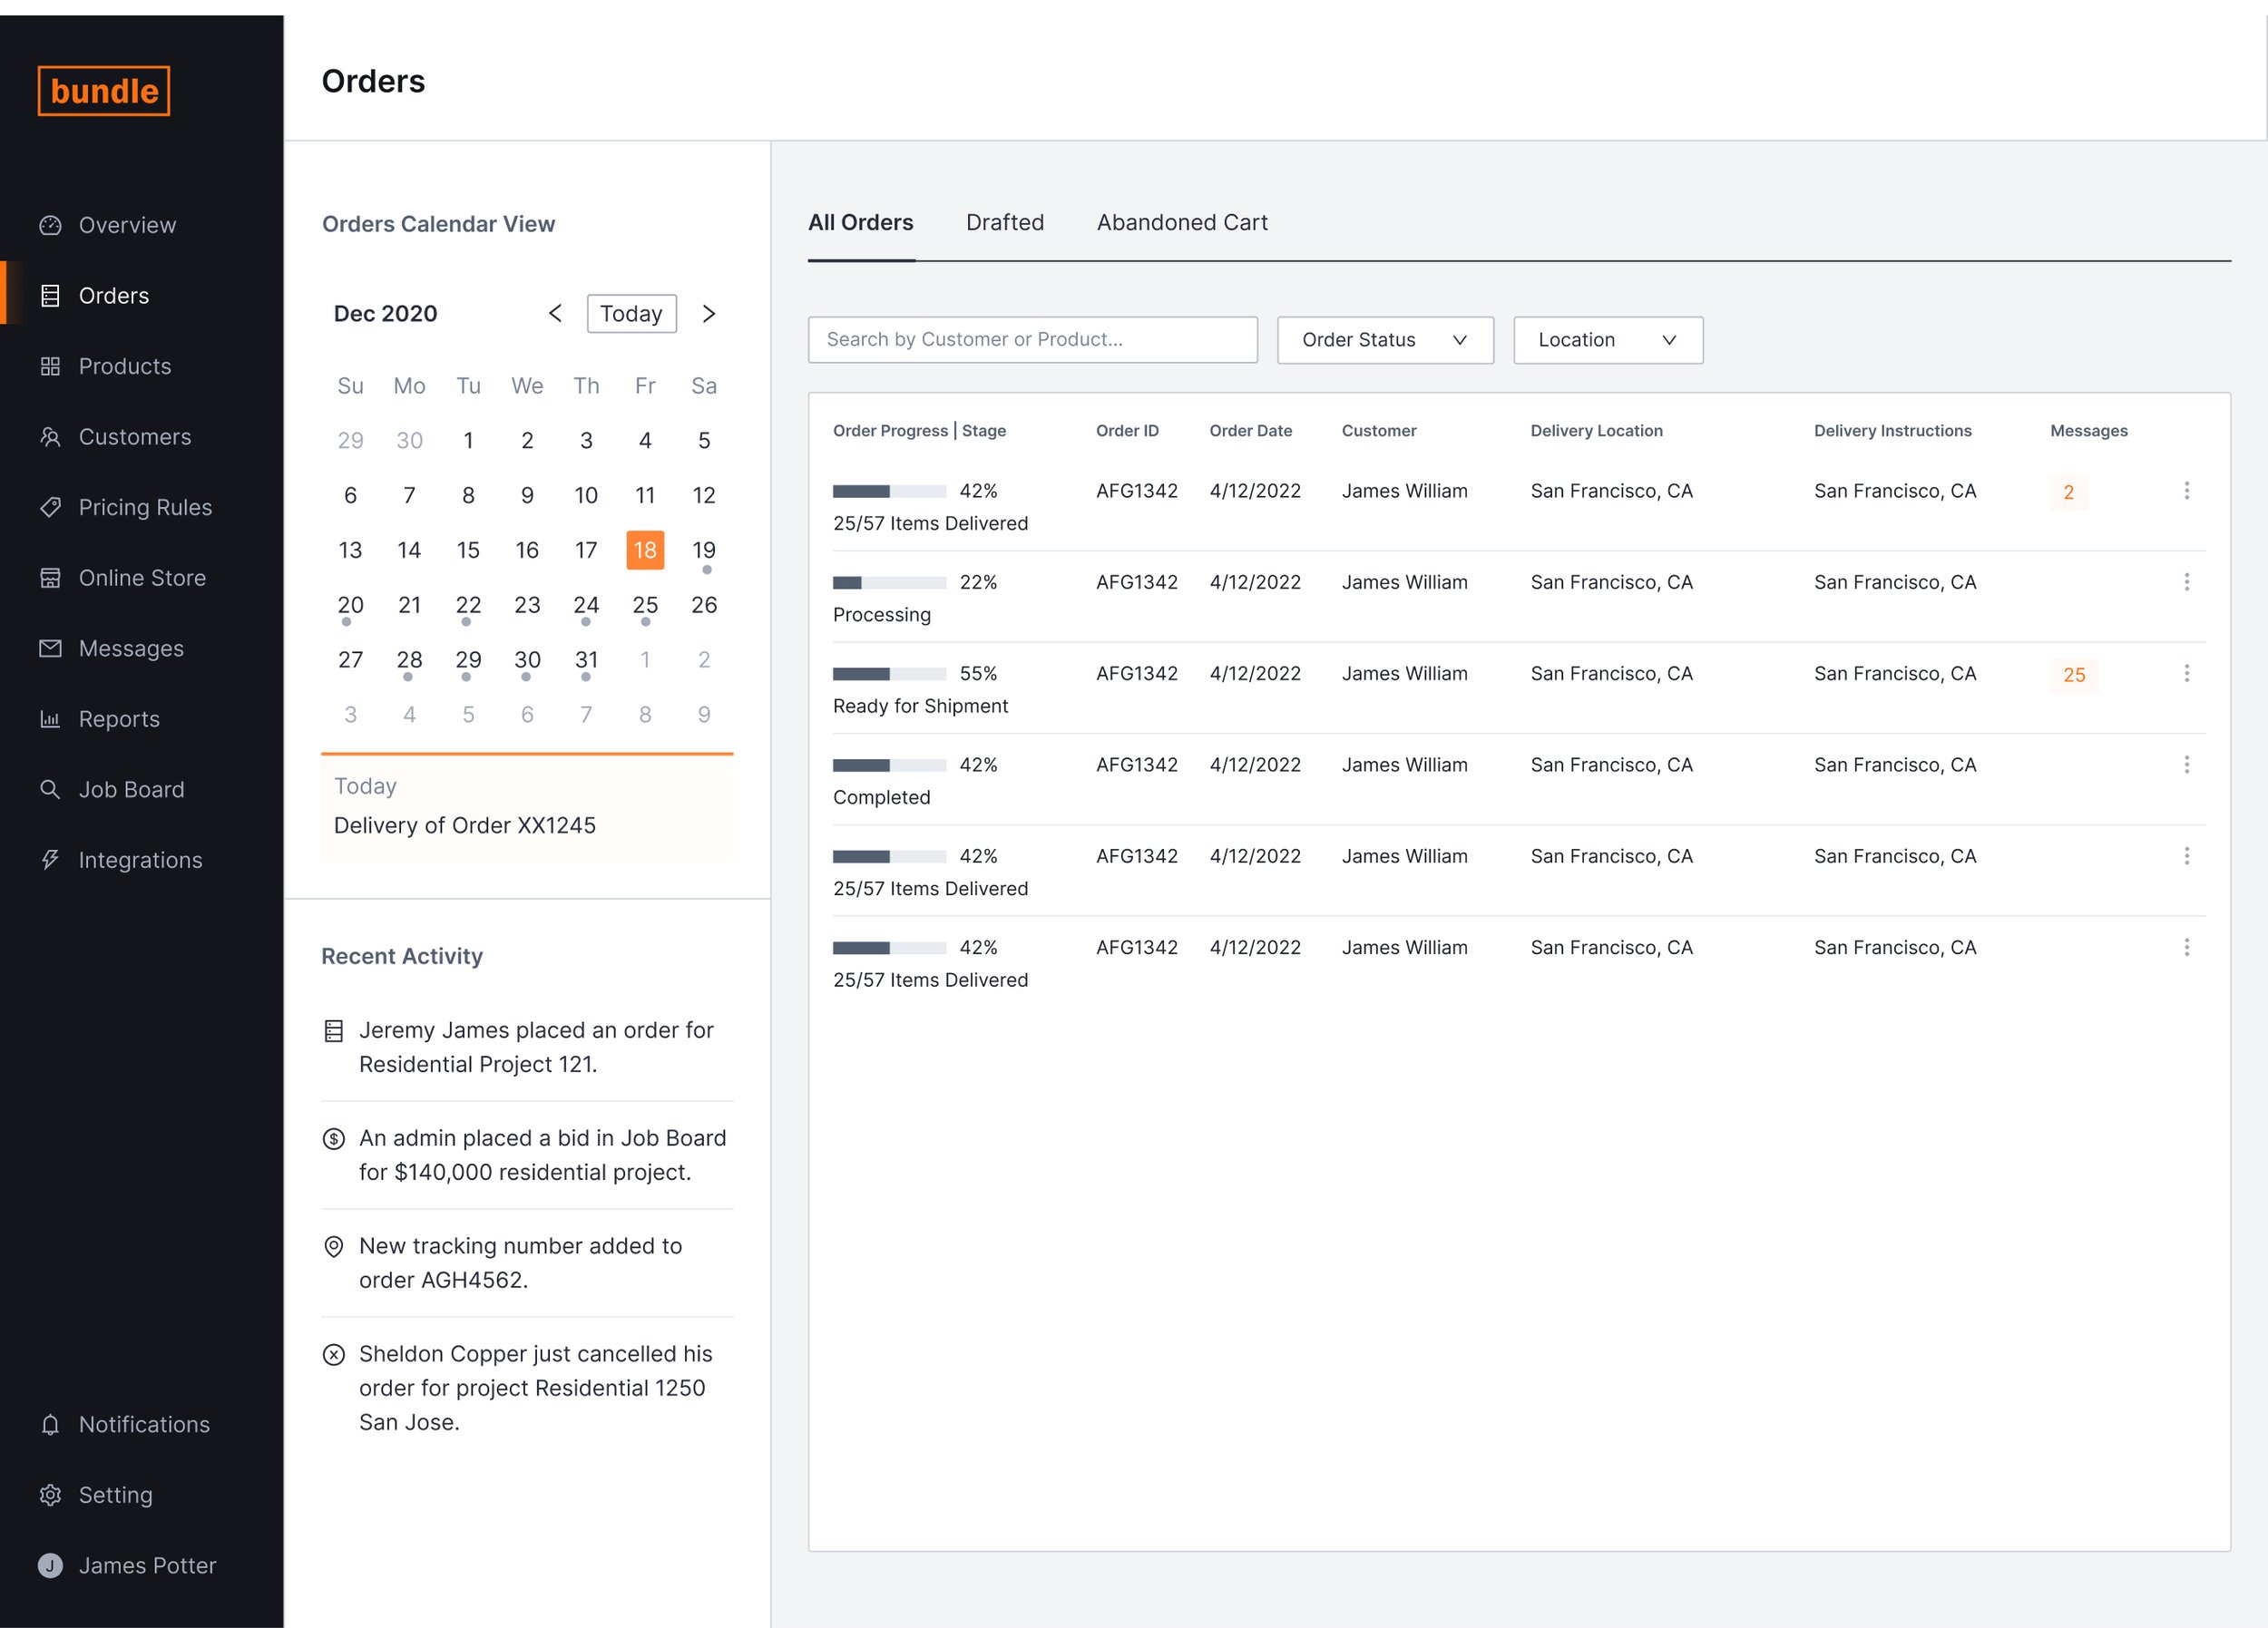The image size is (2268, 1628).
Task: Click the Messages navigation icon
Action: 49,648
